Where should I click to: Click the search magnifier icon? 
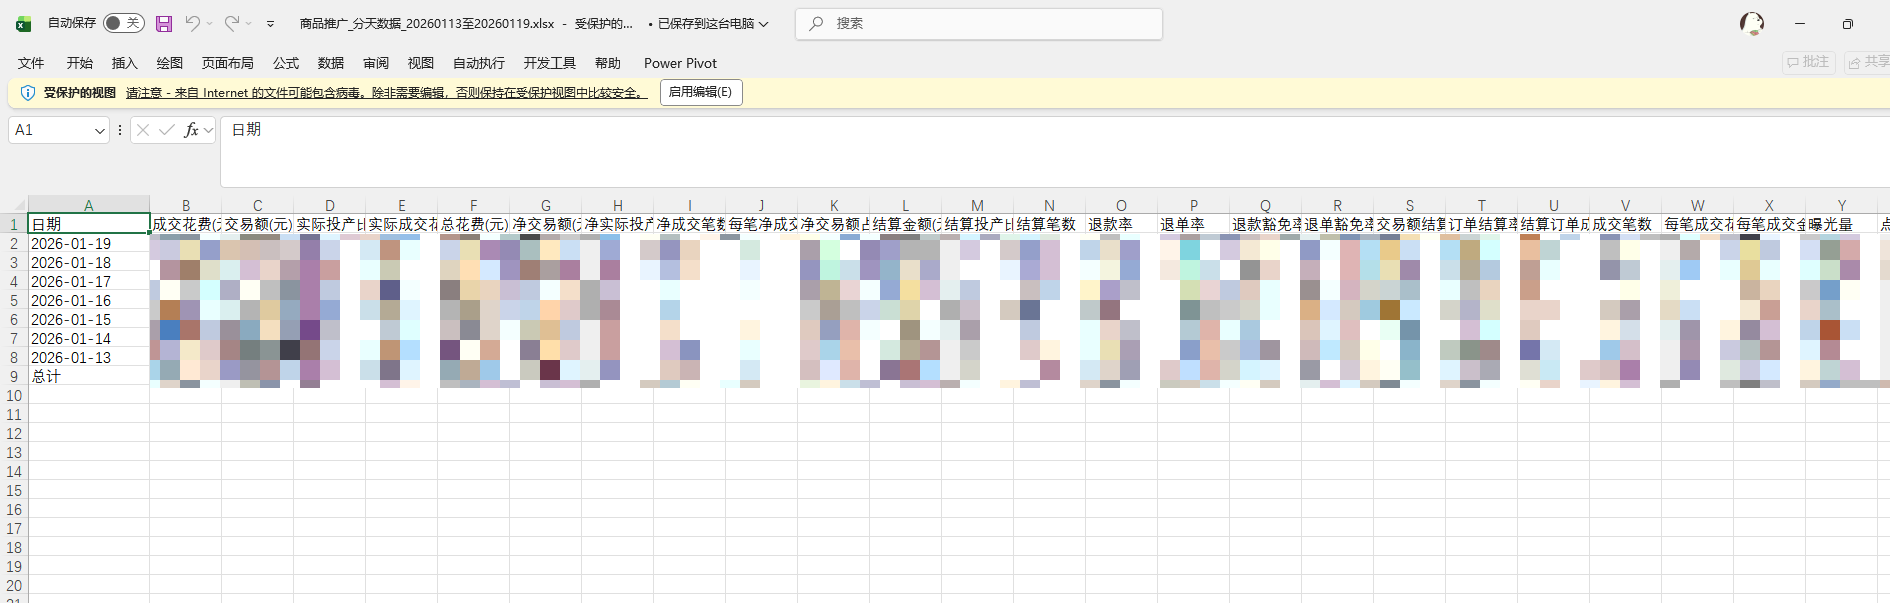(x=817, y=23)
